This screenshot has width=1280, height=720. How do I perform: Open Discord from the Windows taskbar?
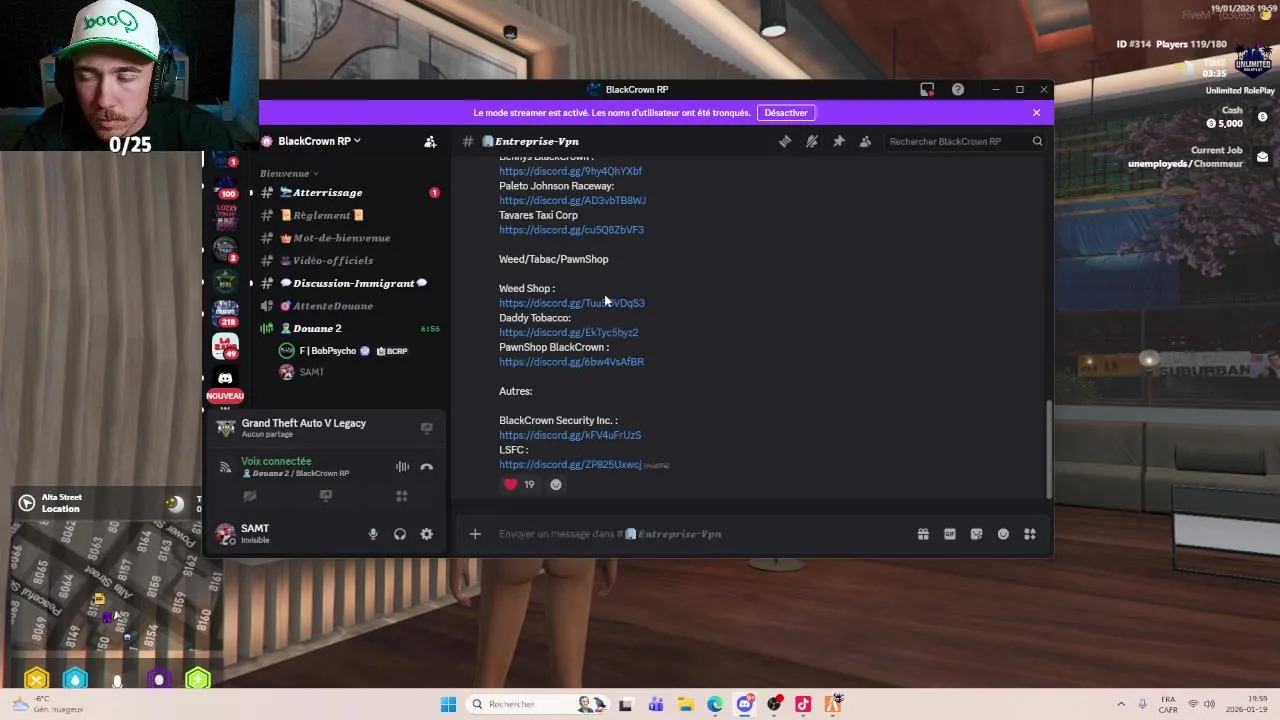pyautogui.click(x=745, y=704)
